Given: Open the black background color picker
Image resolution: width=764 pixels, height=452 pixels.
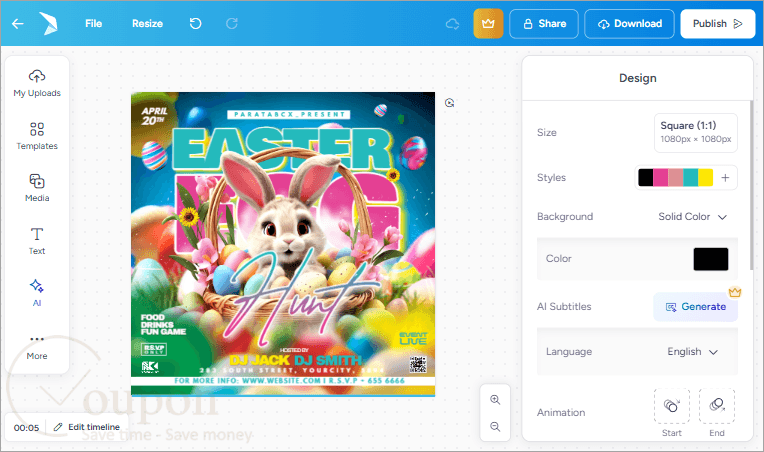Looking at the screenshot, I should (710, 259).
